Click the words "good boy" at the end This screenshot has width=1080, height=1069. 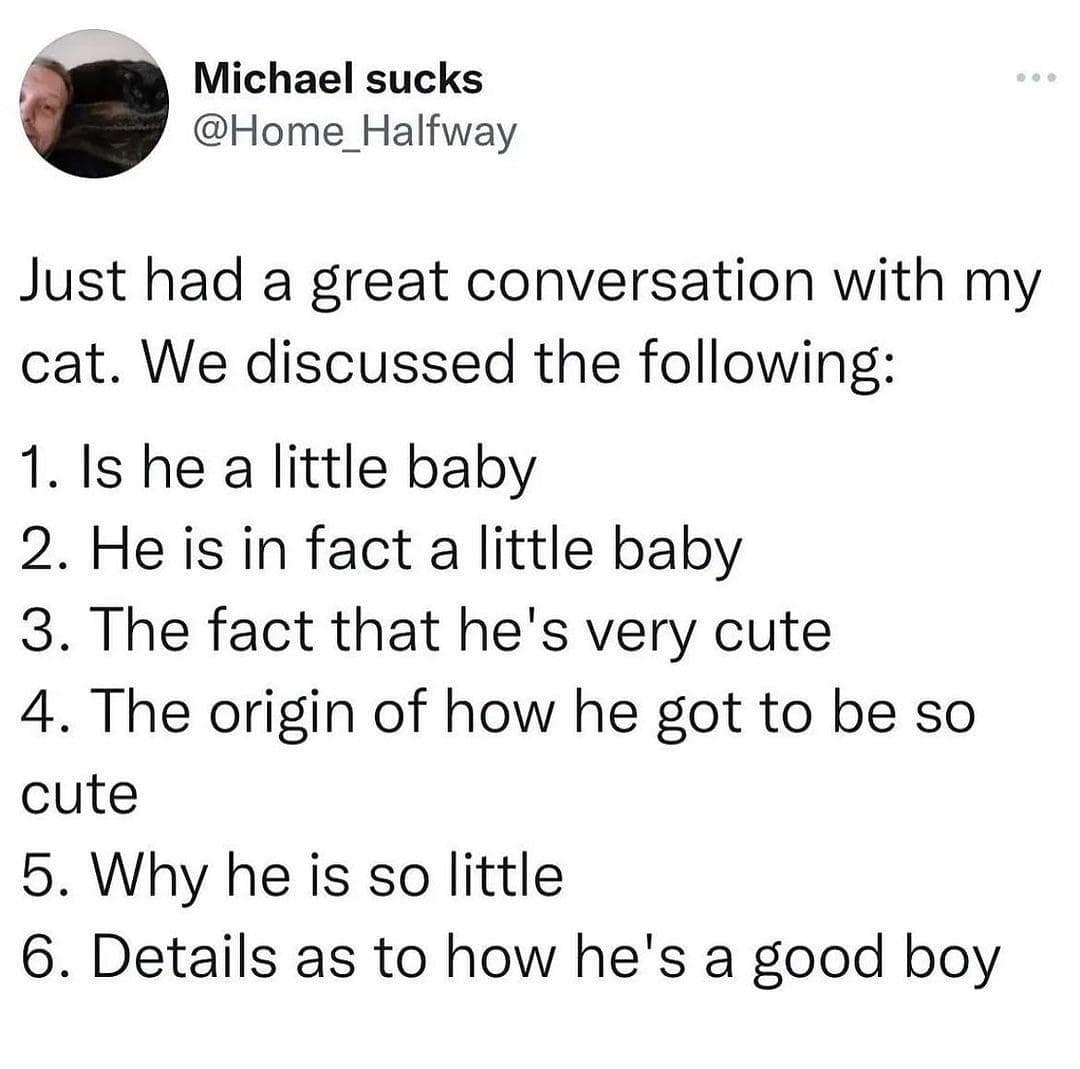(x=881, y=959)
